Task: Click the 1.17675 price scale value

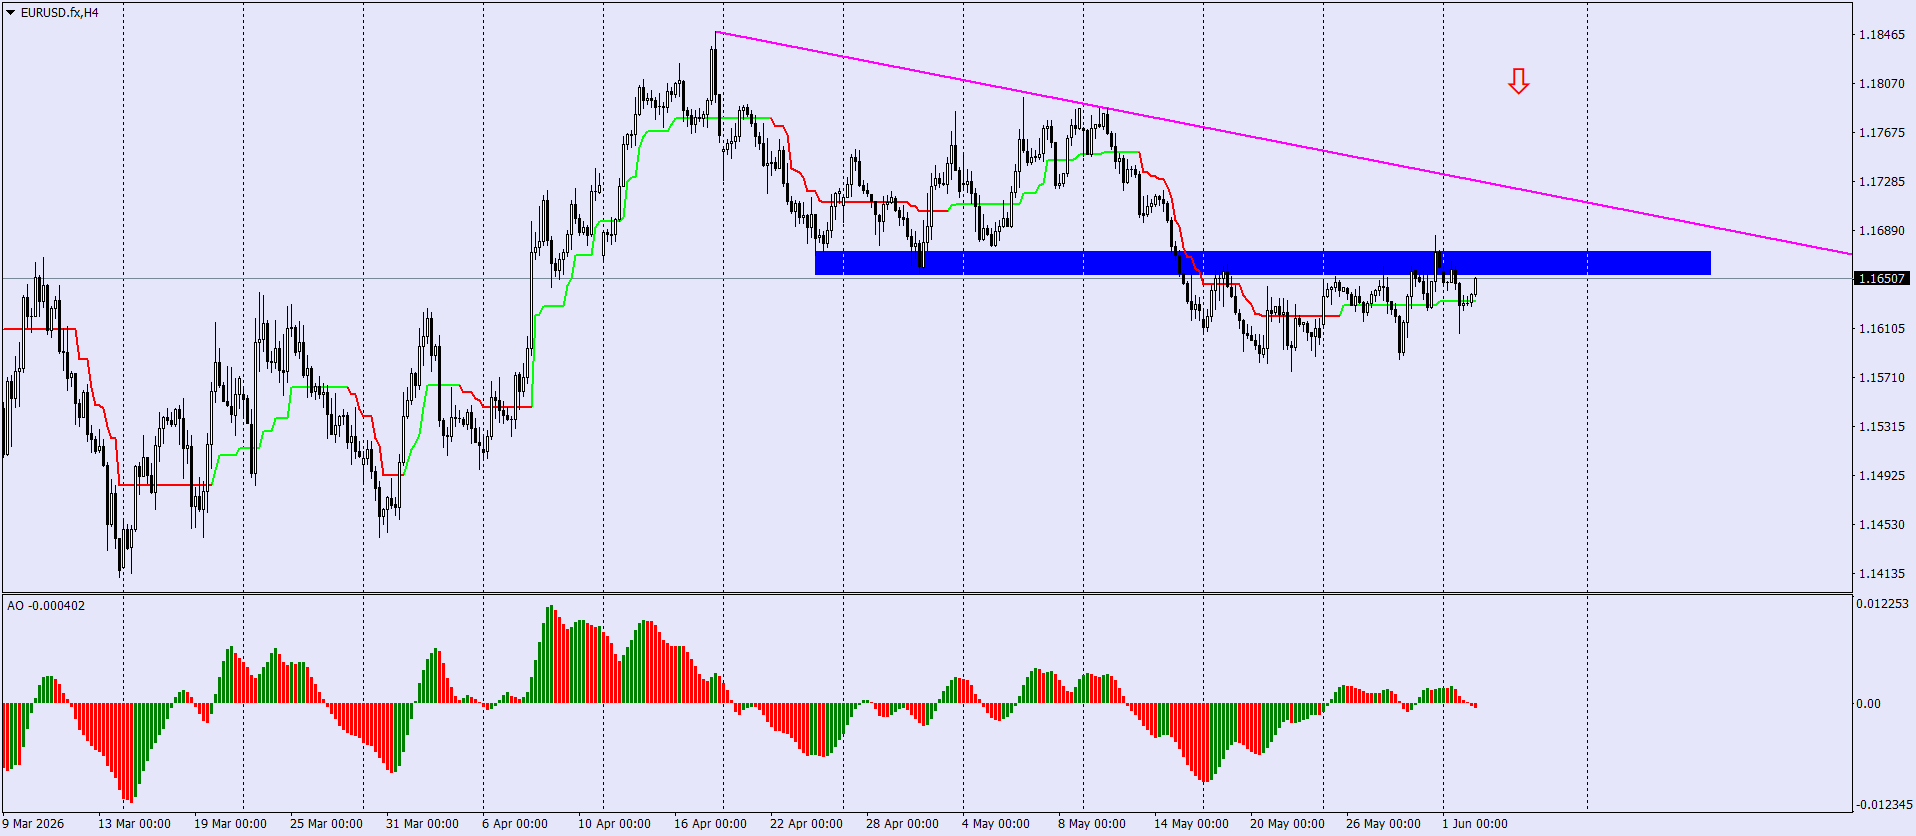Action: 1881,133
